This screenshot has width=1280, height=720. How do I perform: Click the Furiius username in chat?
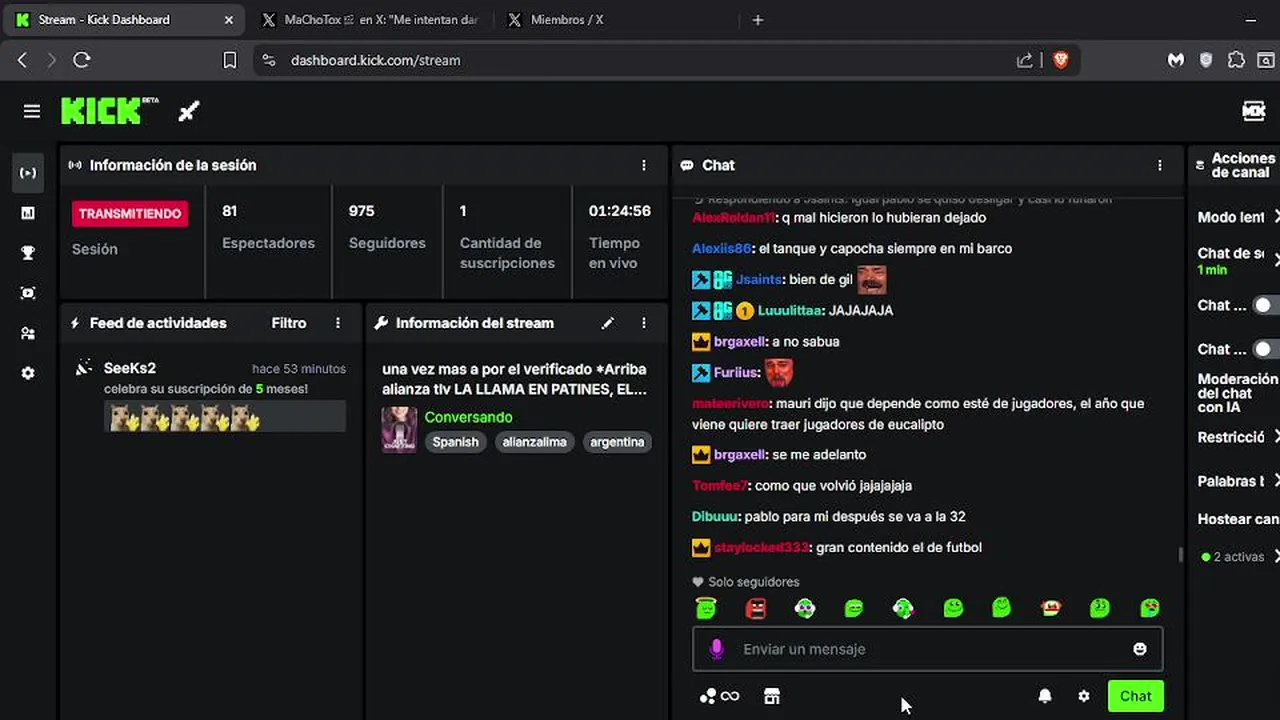click(736, 373)
